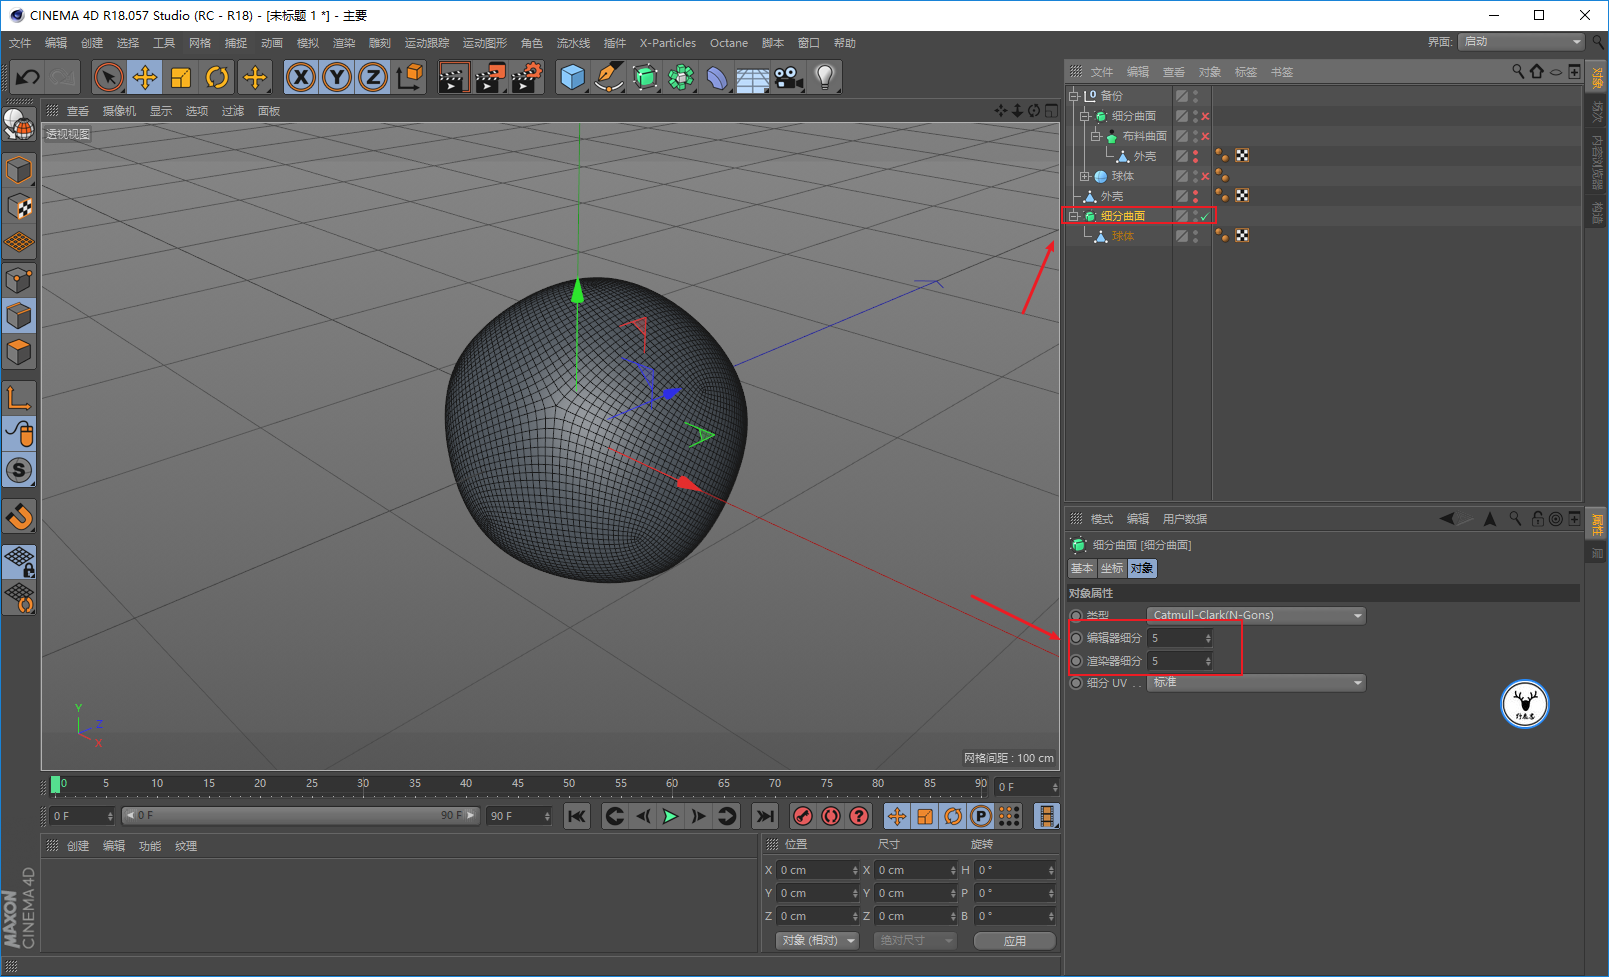1609x977 pixels.
Task: Open 界面 启动 layout dropdown
Action: pyautogui.click(x=1521, y=42)
